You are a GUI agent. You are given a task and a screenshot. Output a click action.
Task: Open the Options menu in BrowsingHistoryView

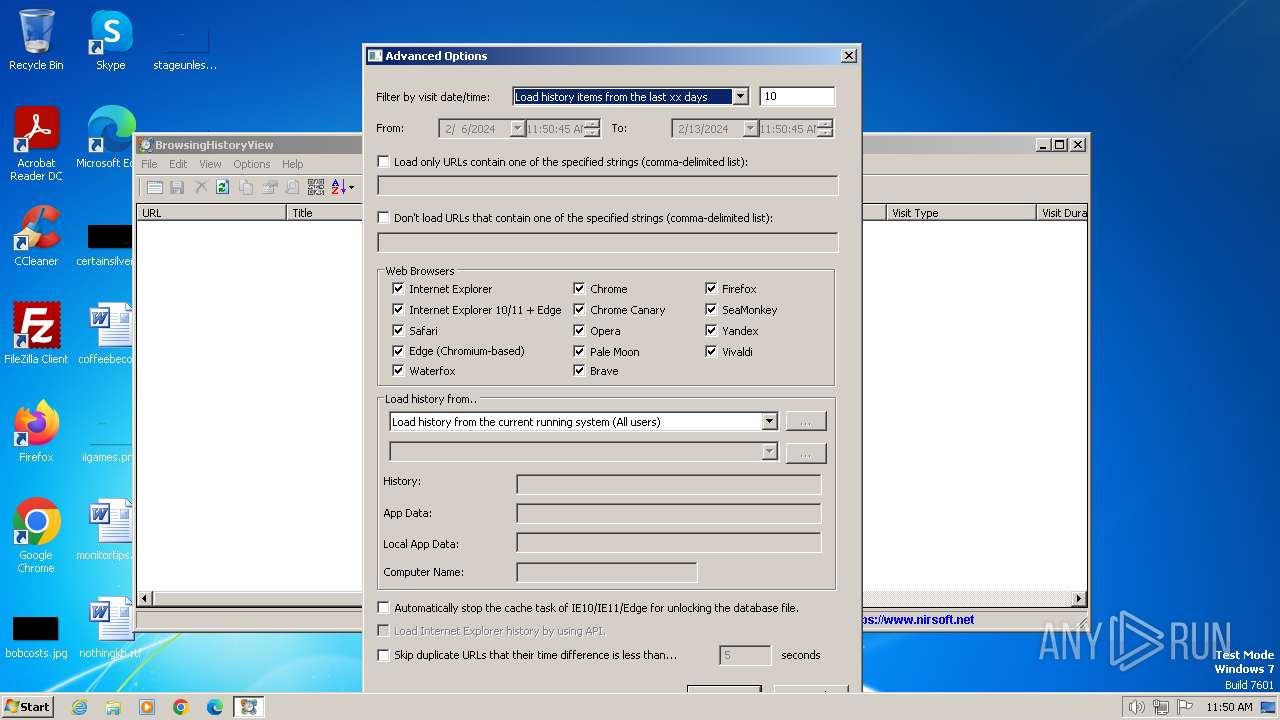(252, 164)
